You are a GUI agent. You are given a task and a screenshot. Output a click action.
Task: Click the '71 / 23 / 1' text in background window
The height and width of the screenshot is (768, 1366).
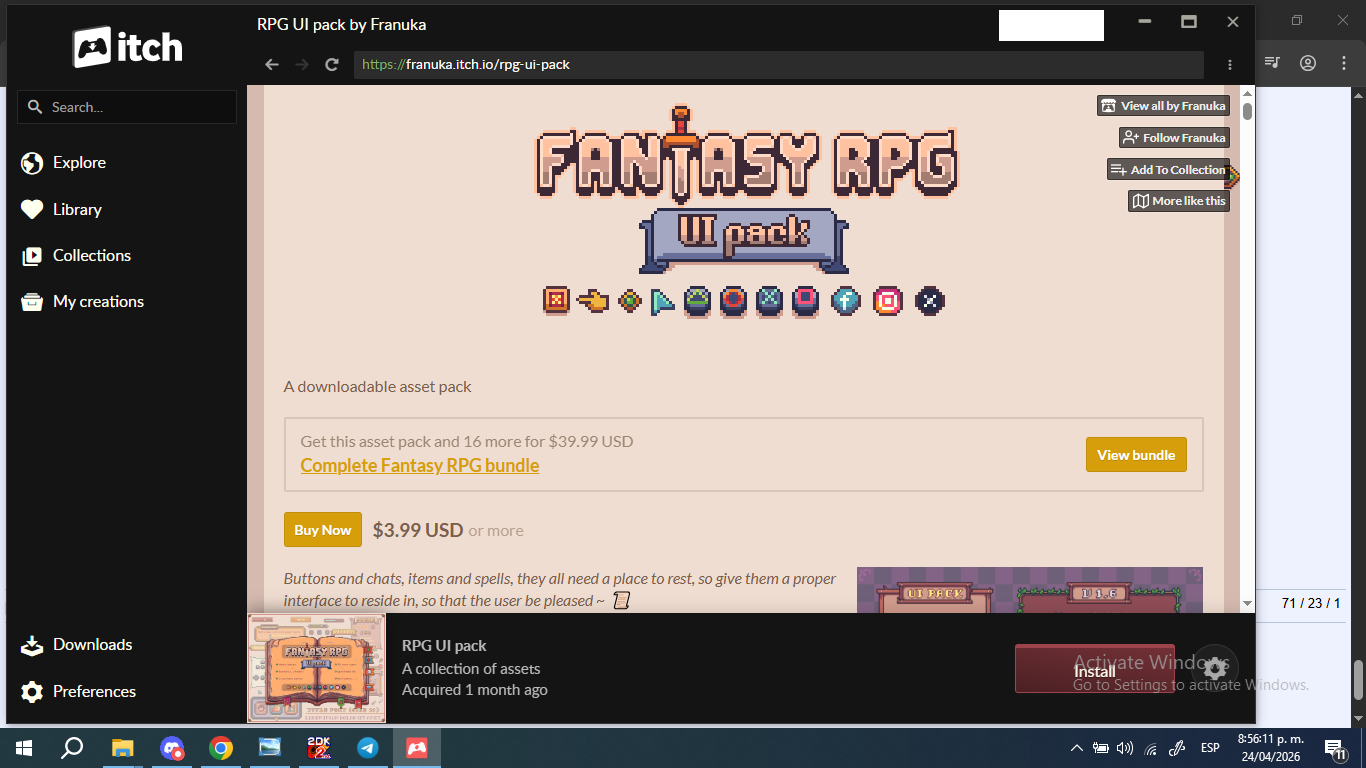coord(1310,603)
